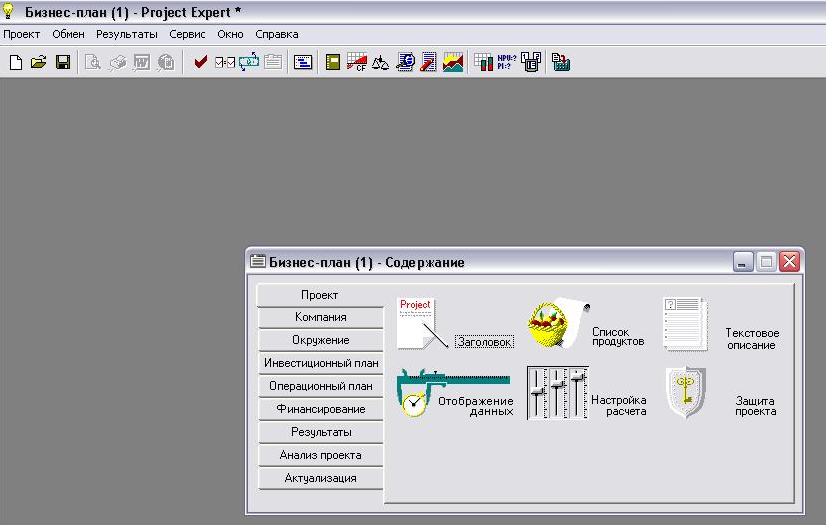Click the last teal calculator toolbar icon
826x525 pixels.
click(x=561, y=62)
